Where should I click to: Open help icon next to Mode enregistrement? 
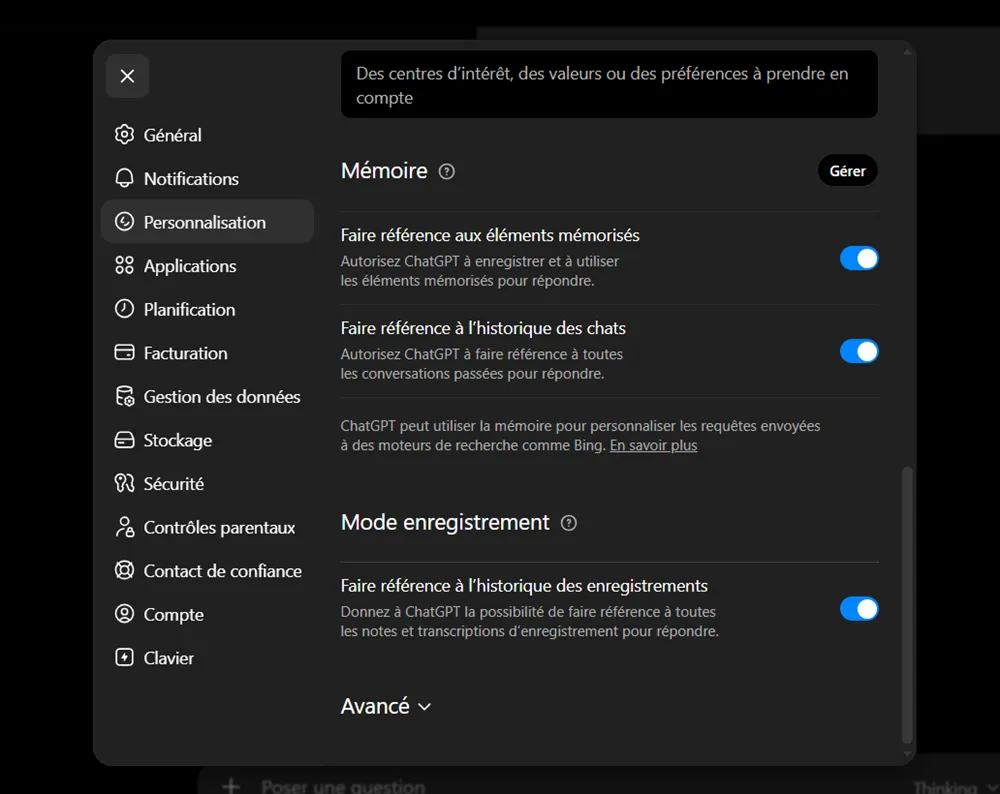click(569, 523)
